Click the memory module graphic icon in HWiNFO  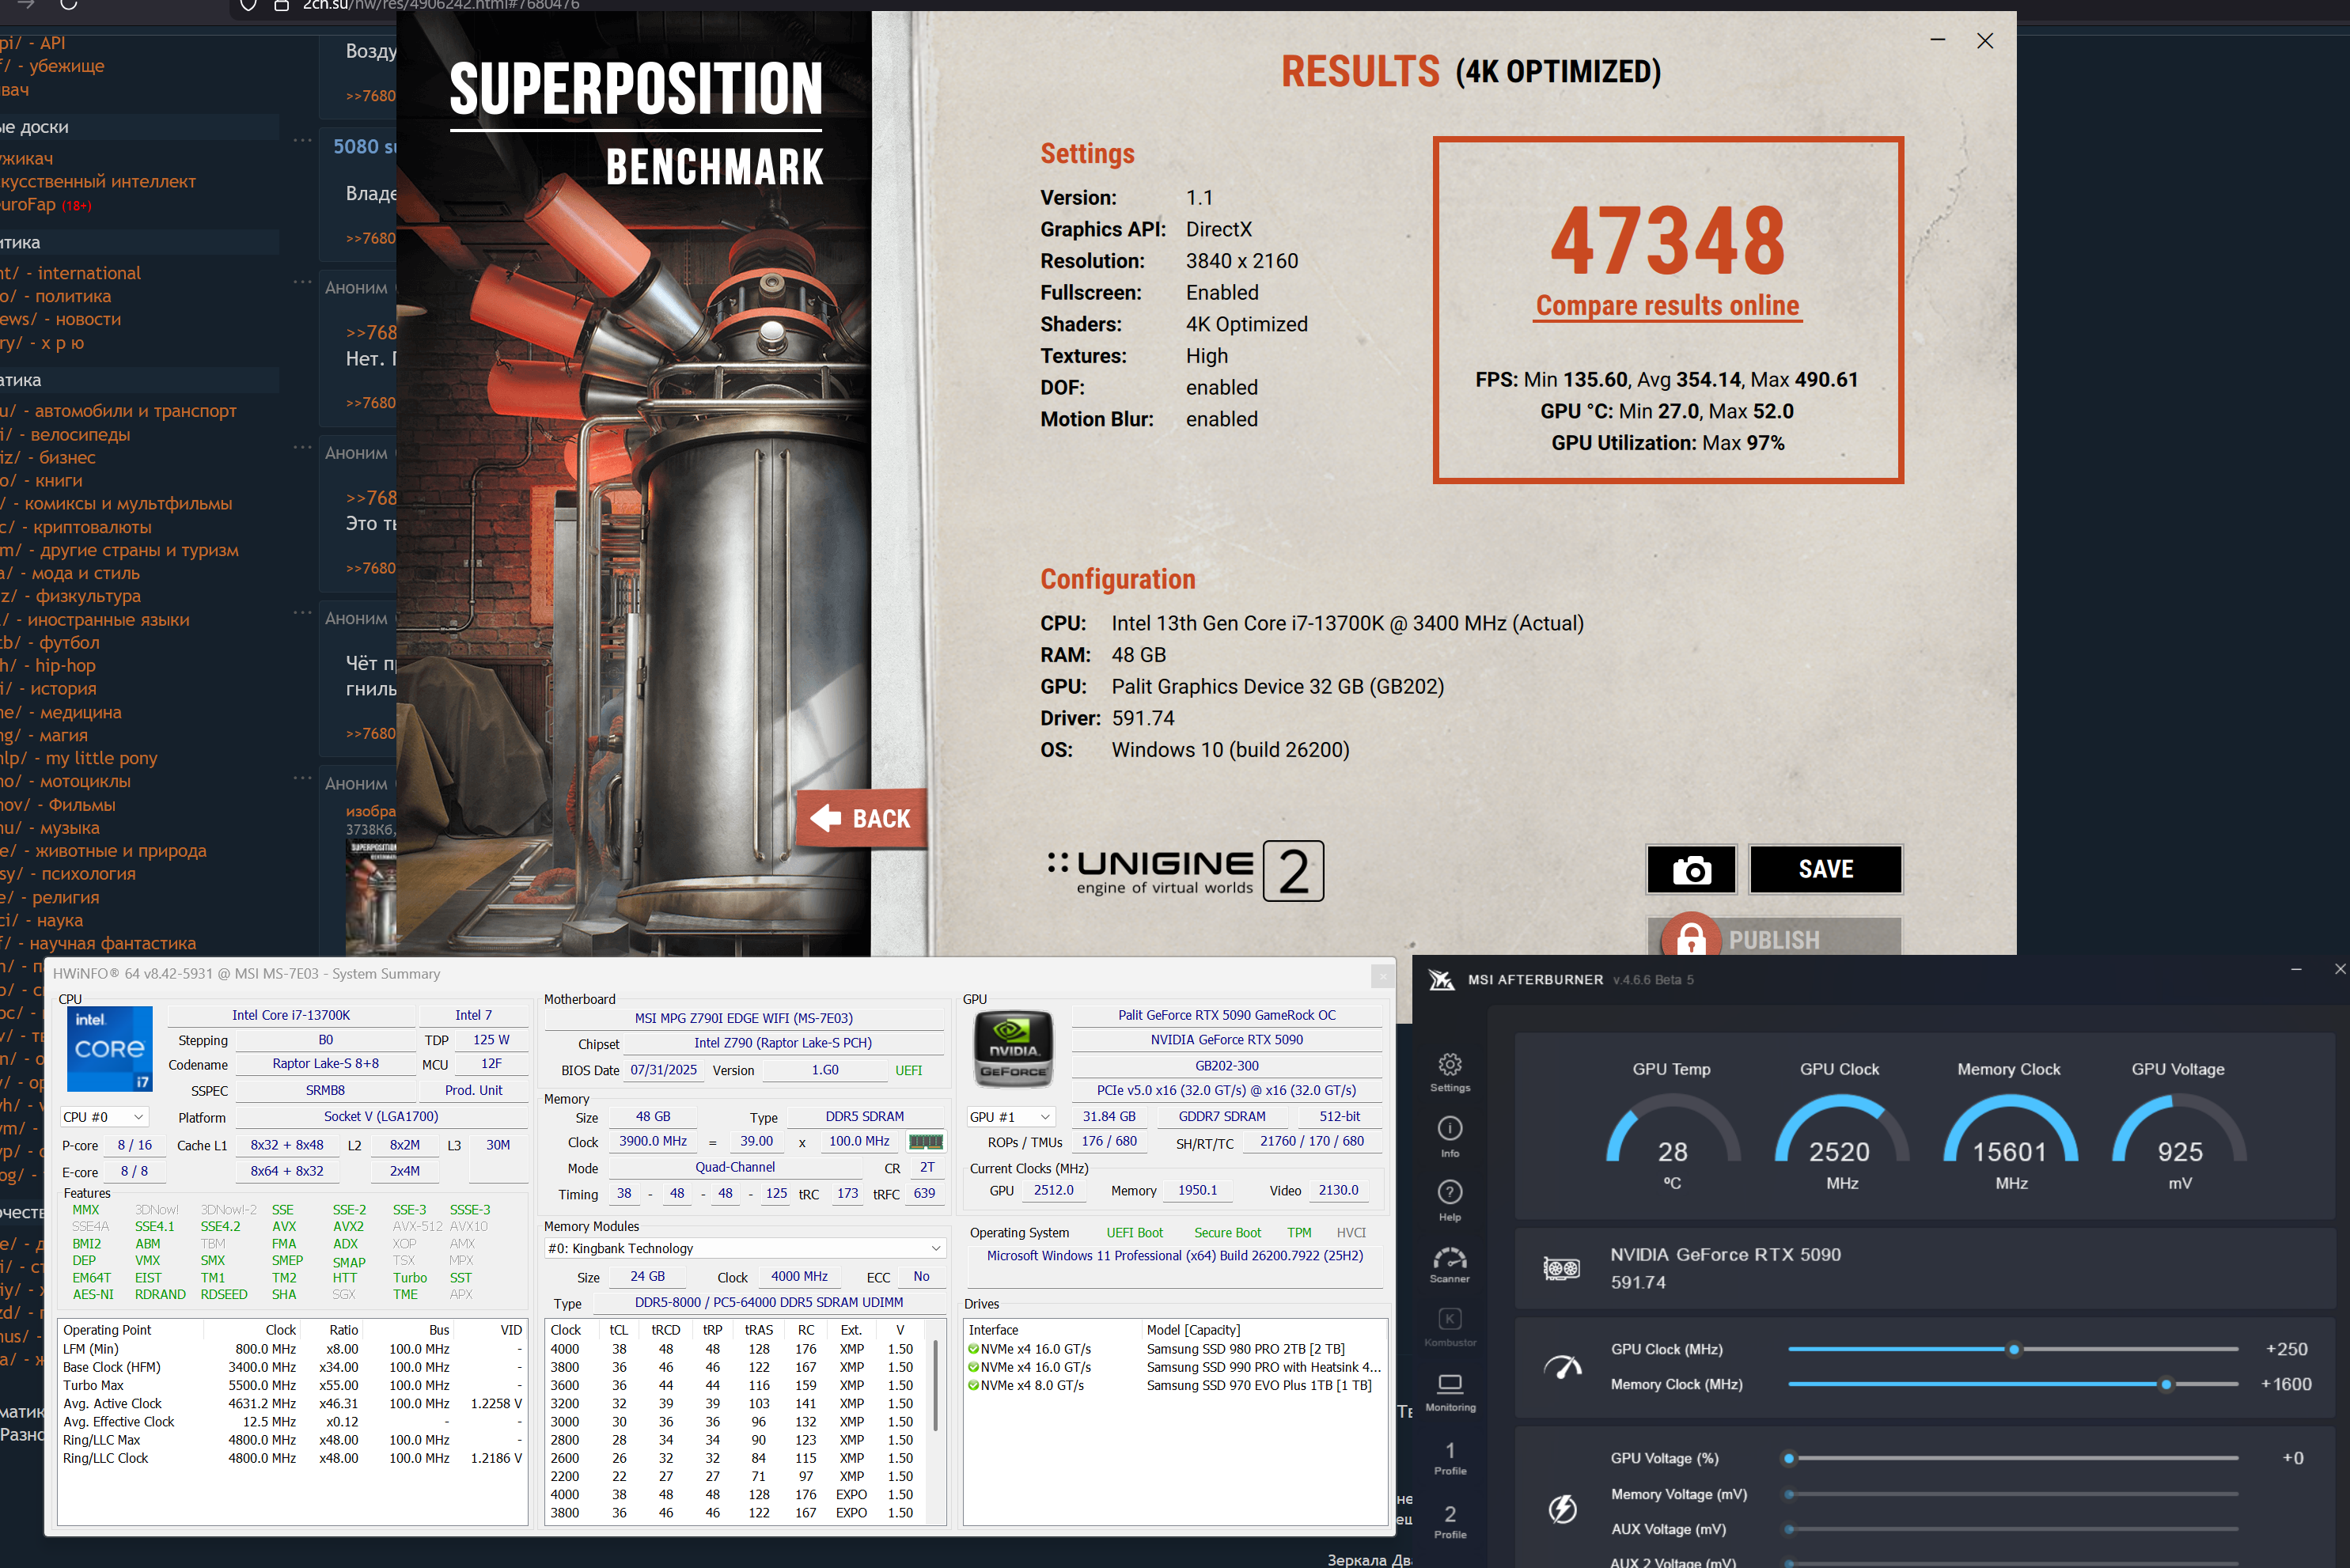(x=925, y=1141)
